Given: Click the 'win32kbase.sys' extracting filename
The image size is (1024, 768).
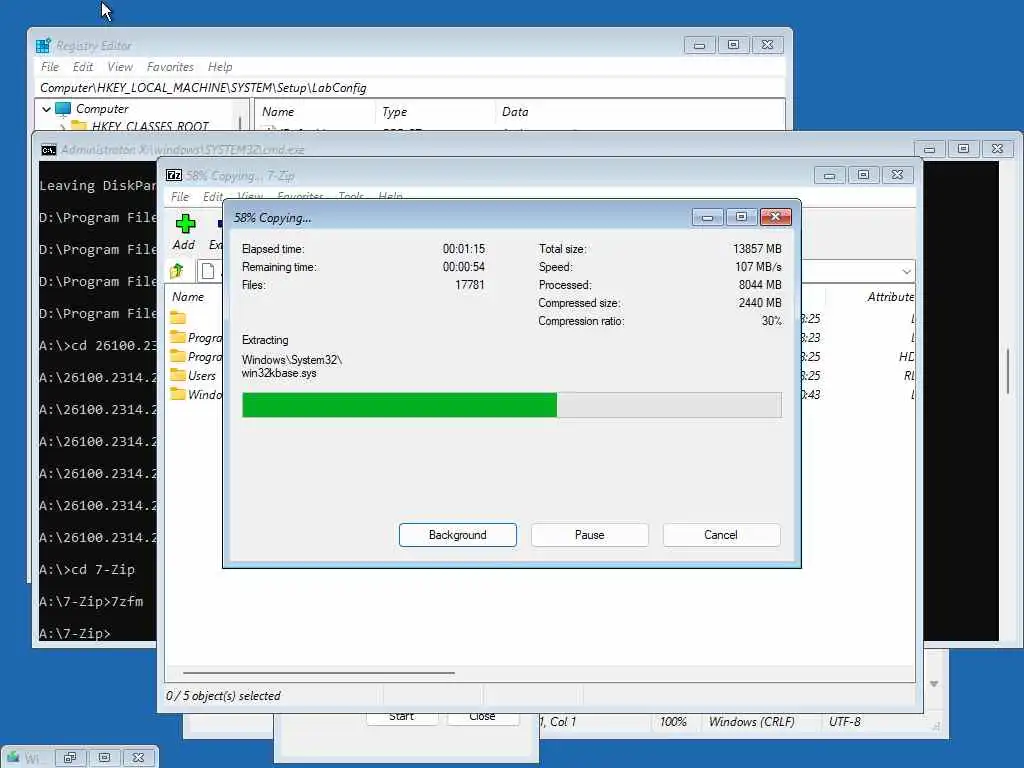Looking at the screenshot, I should pyautogui.click(x=279, y=373).
